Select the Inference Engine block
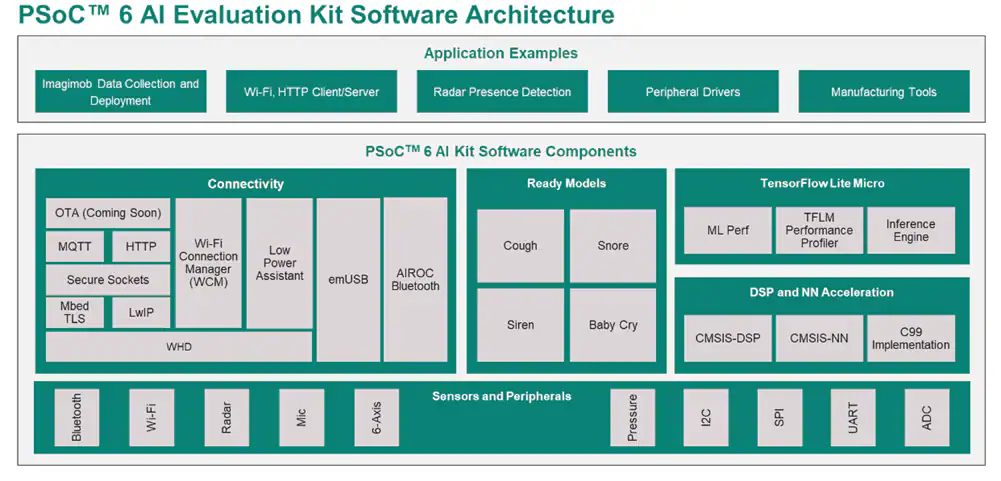The height and width of the screenshot is (481, 1001). (x=911, y=230)
